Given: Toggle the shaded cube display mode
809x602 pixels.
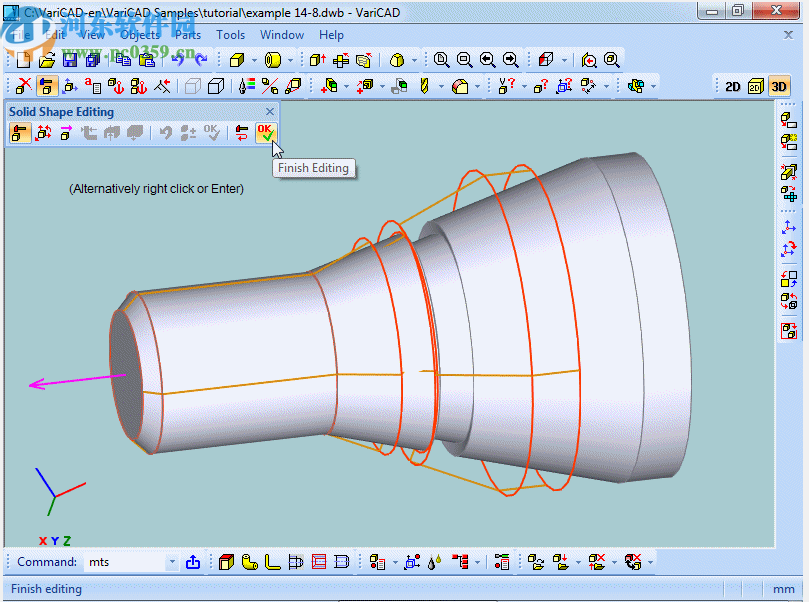Looking at the screenshot, I should (216, 86).
